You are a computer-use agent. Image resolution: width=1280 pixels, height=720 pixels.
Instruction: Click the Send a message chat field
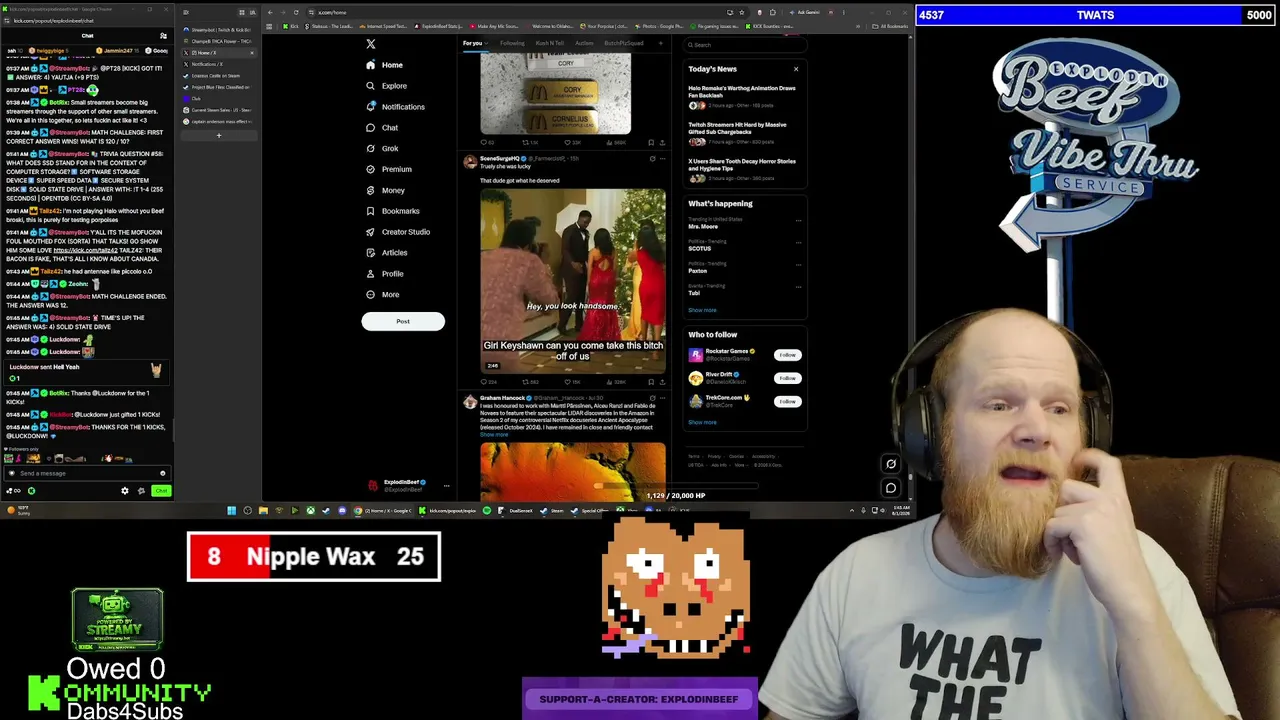coord(85,473)
